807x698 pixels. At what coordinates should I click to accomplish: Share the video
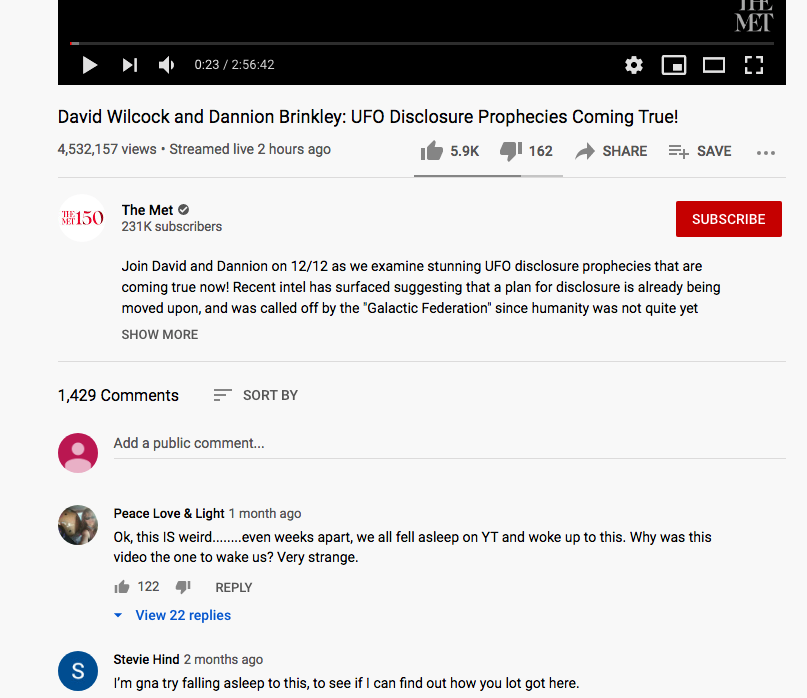click(611, 151)
